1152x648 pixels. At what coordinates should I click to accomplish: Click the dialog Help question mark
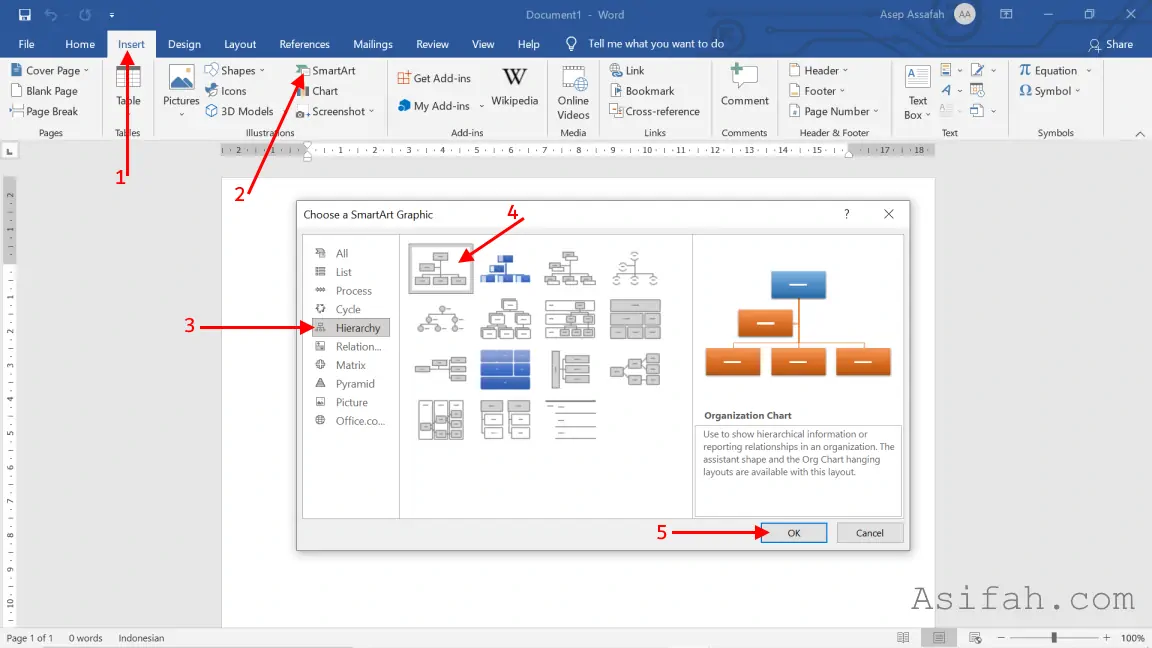pyautogui.click(x=846, y=214)
